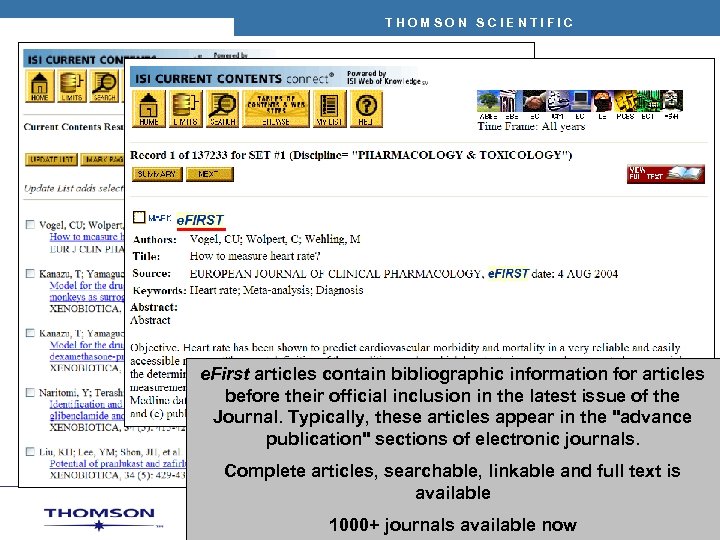This screenshot has width=720, height=540.
Task: Click Home icon in back results window
Action: (39, 86)
